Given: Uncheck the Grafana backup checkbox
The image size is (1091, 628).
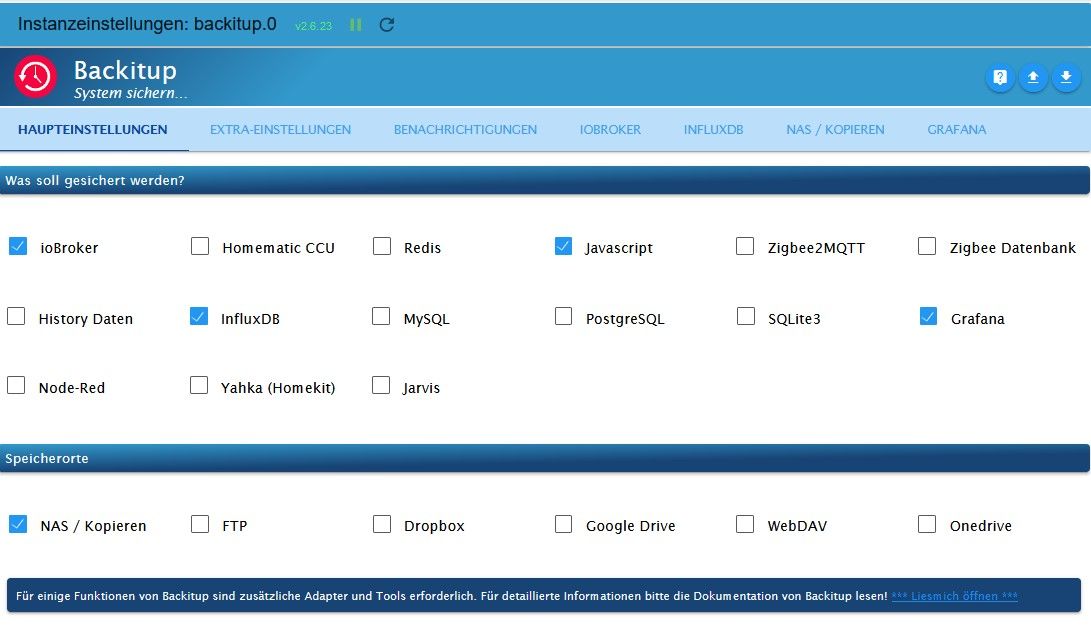Looking at the screenshot, I should [x=928, y=316].
